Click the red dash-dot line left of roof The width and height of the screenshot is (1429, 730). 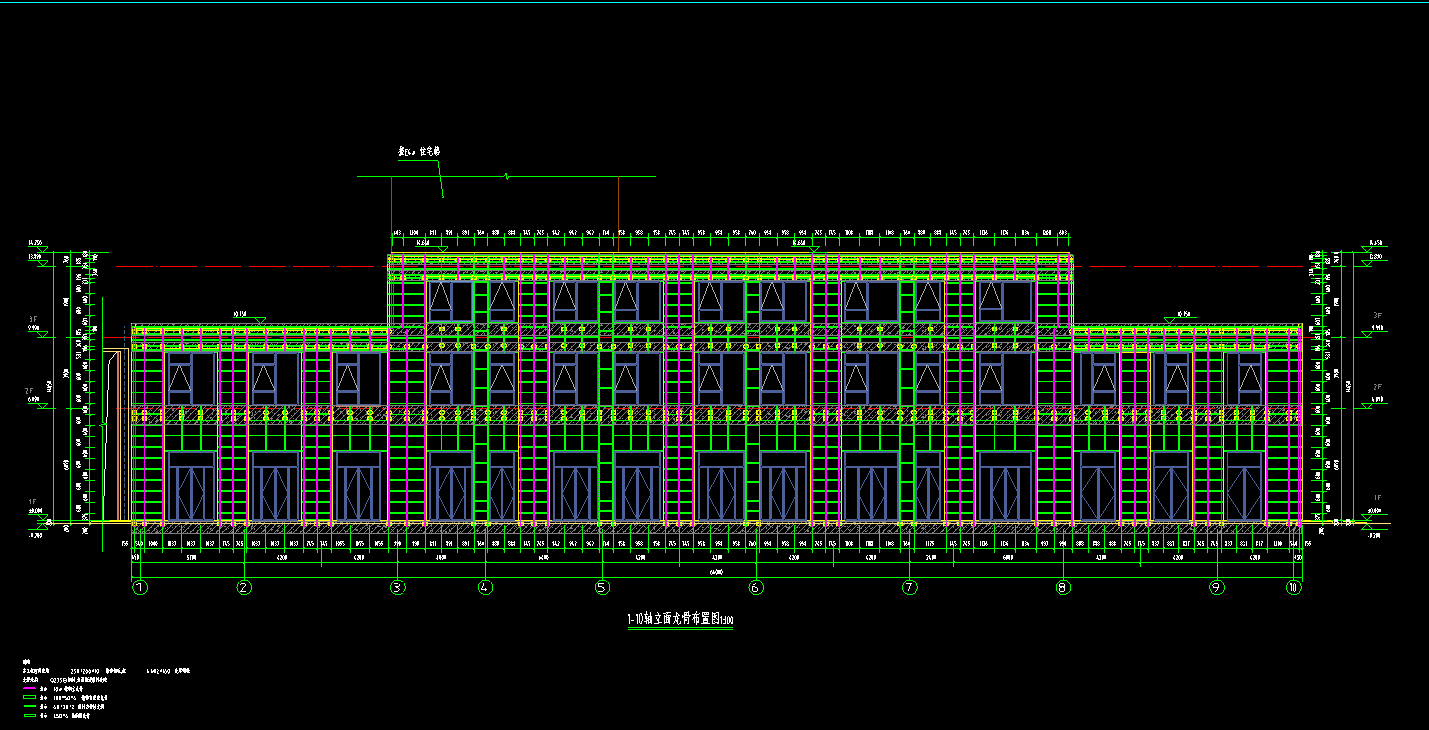pyautogui.click(x=250, y=267)
